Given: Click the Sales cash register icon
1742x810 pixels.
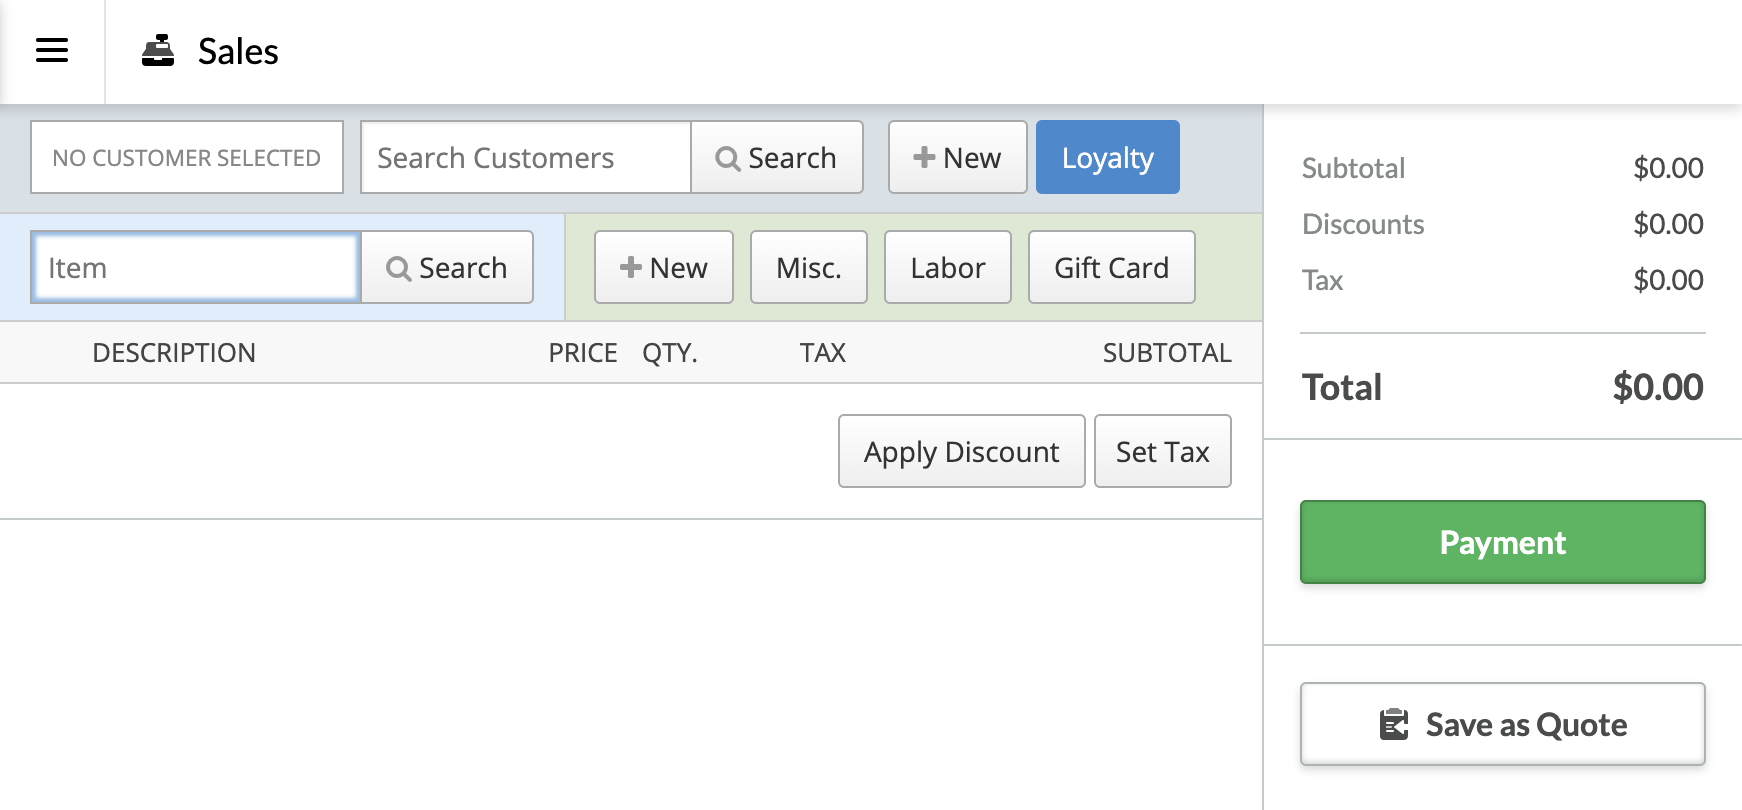Looking at the screenshot, I should pyautogui.click(x=158, y=51).
